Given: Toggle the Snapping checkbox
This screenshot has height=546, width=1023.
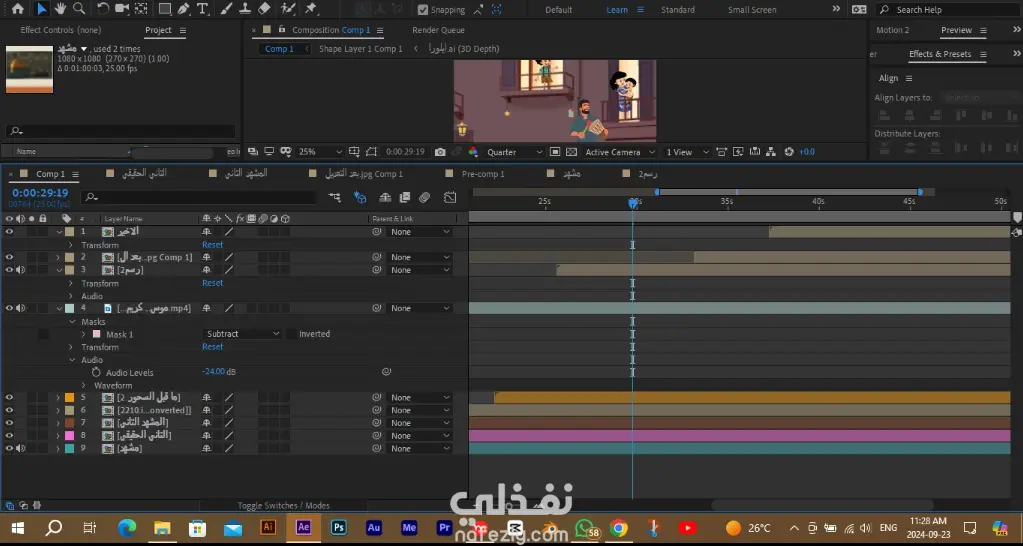Looking at the screenshot, I should click(423, 10).
